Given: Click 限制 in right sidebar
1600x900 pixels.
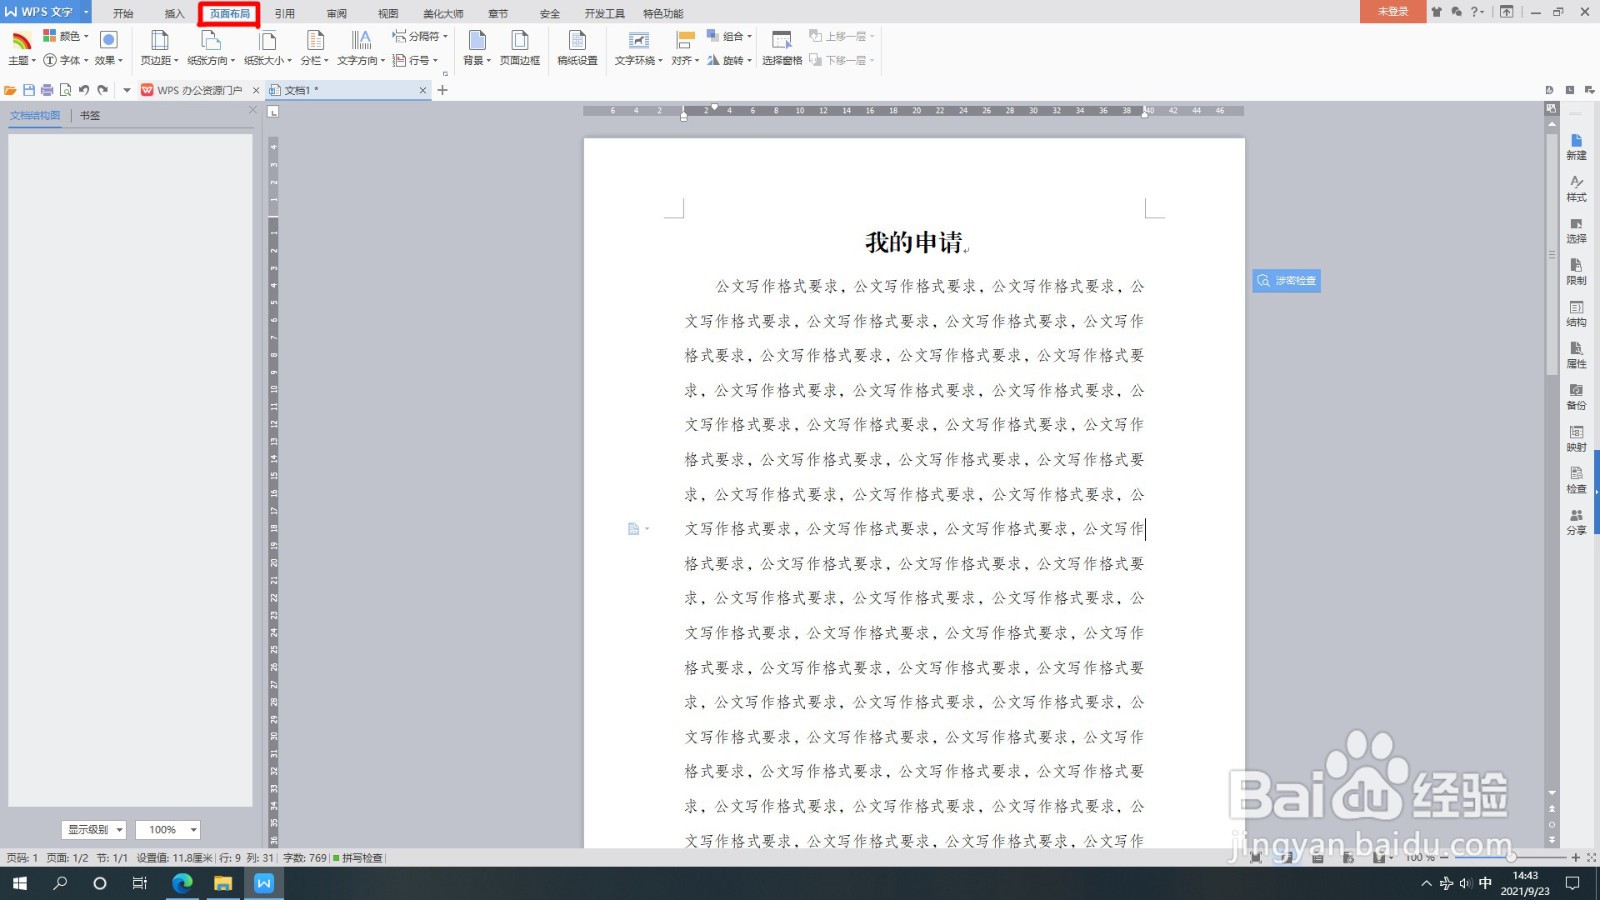Looking at the screenshot, I should click(1576, 272).
